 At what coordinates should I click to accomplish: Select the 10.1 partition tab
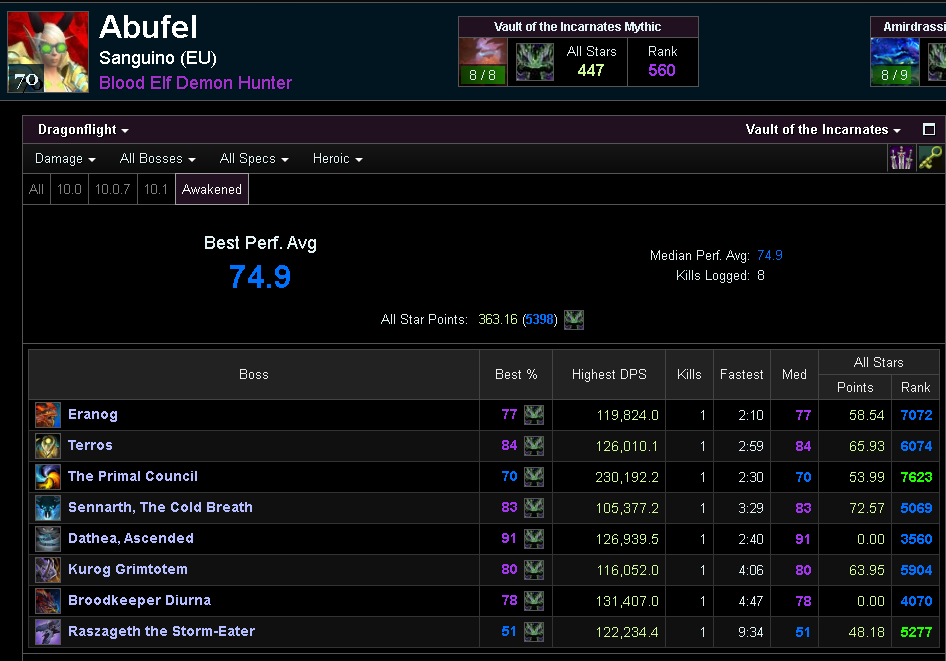[x=156, y=189]
